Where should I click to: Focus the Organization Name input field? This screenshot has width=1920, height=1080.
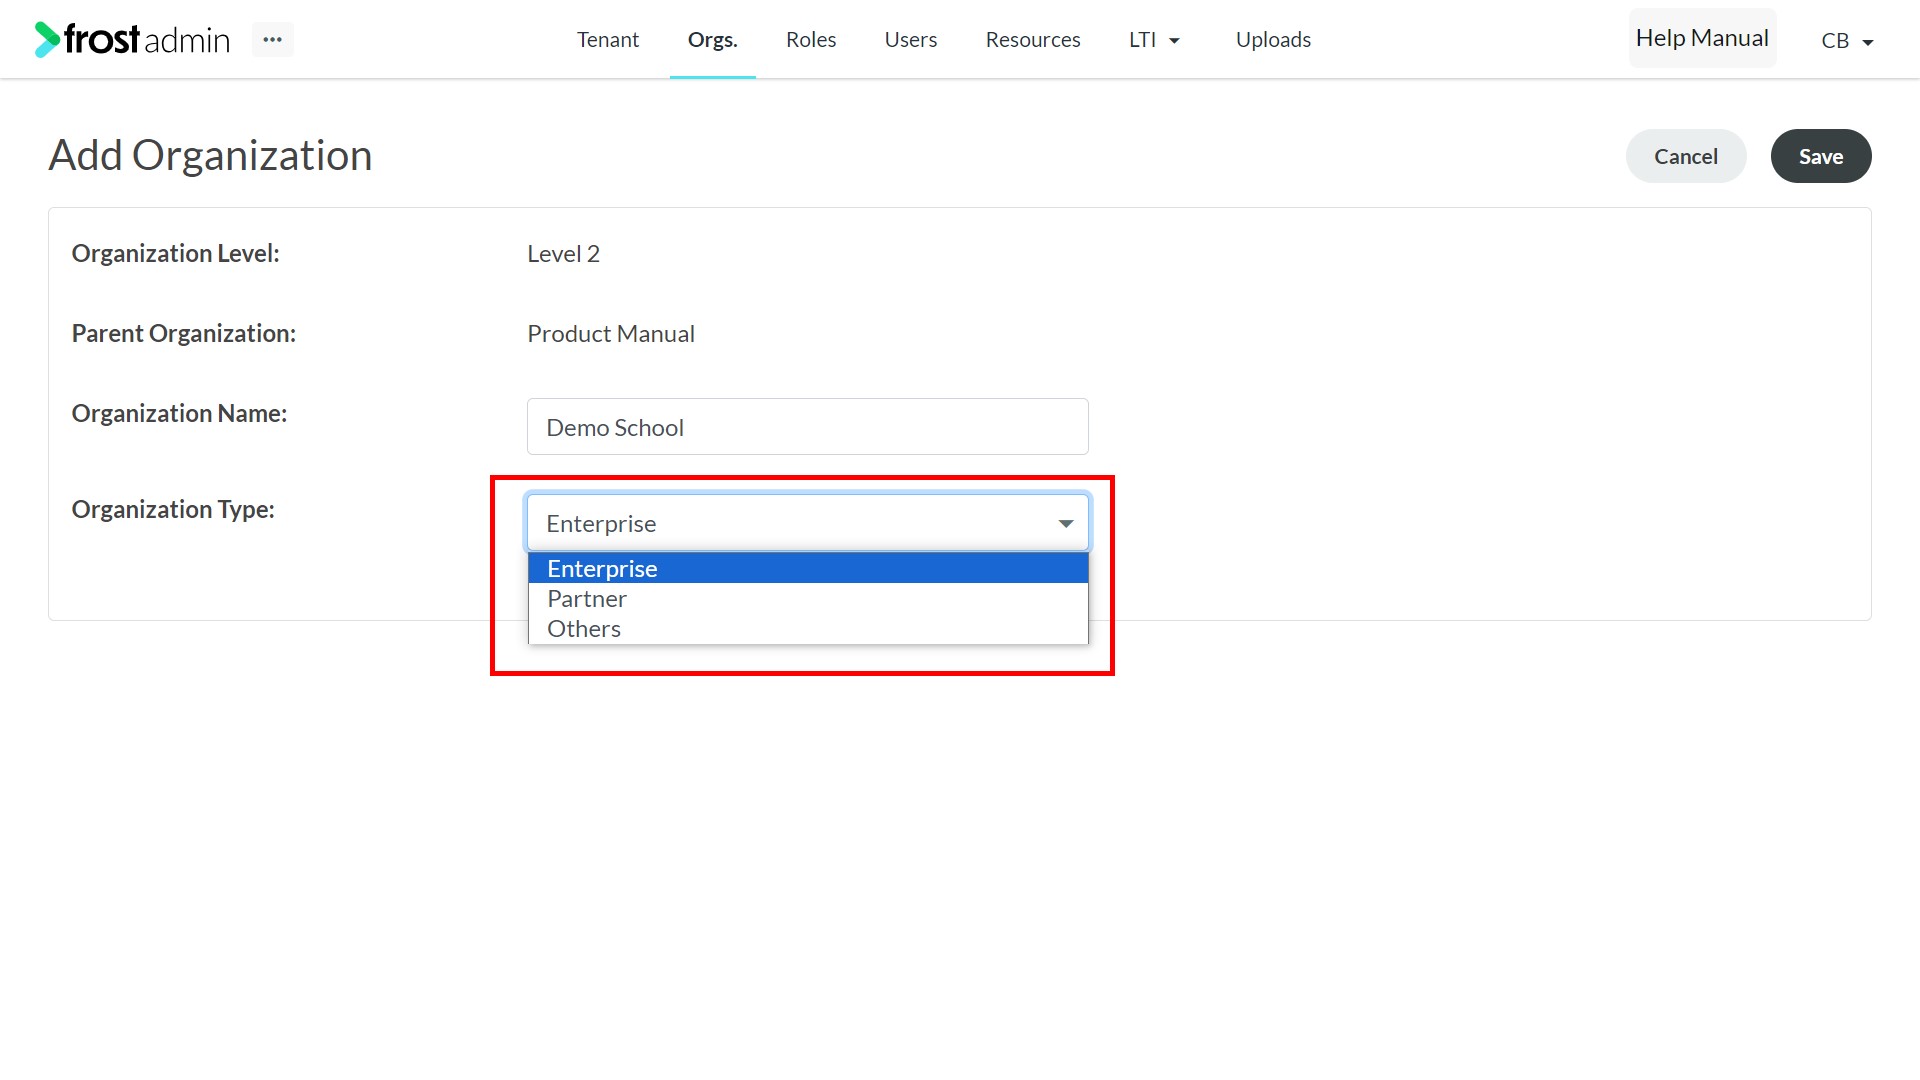point(807,427)
